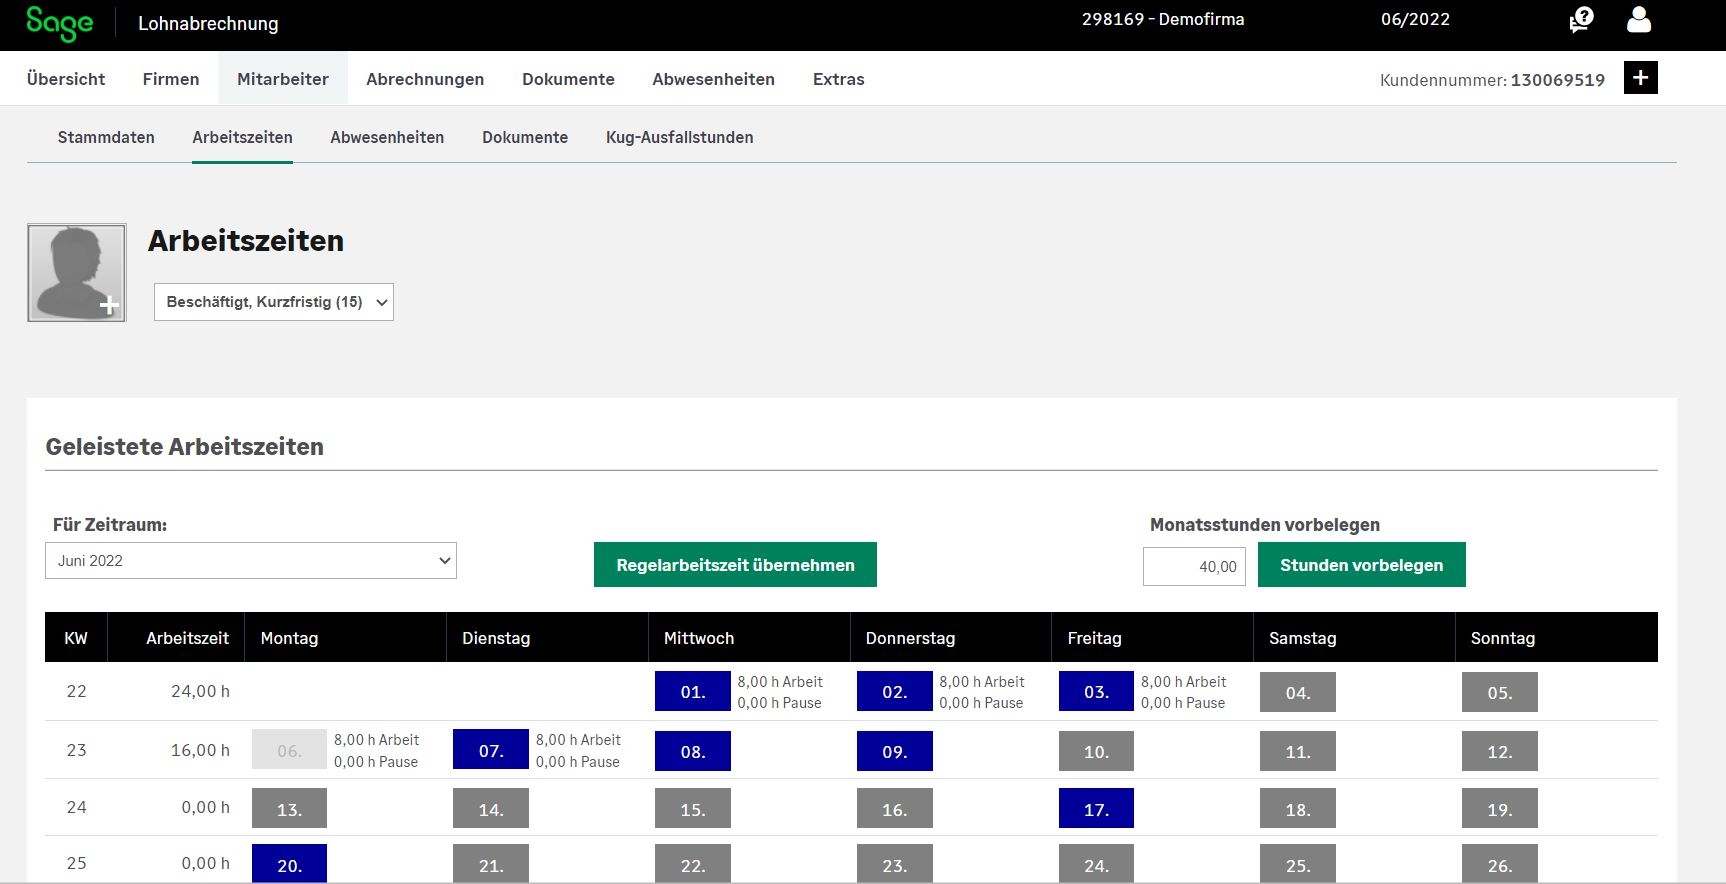Select day 18. on Samstag
Screen dimensions: 1726x884
pyautogui.click(x=1298, y=808)
